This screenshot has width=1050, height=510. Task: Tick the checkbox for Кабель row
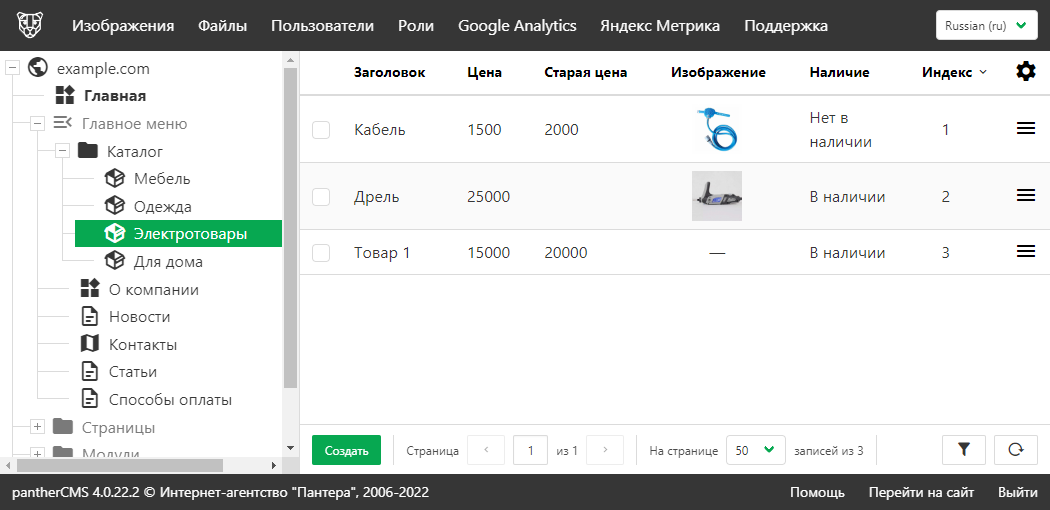(321, 130)
